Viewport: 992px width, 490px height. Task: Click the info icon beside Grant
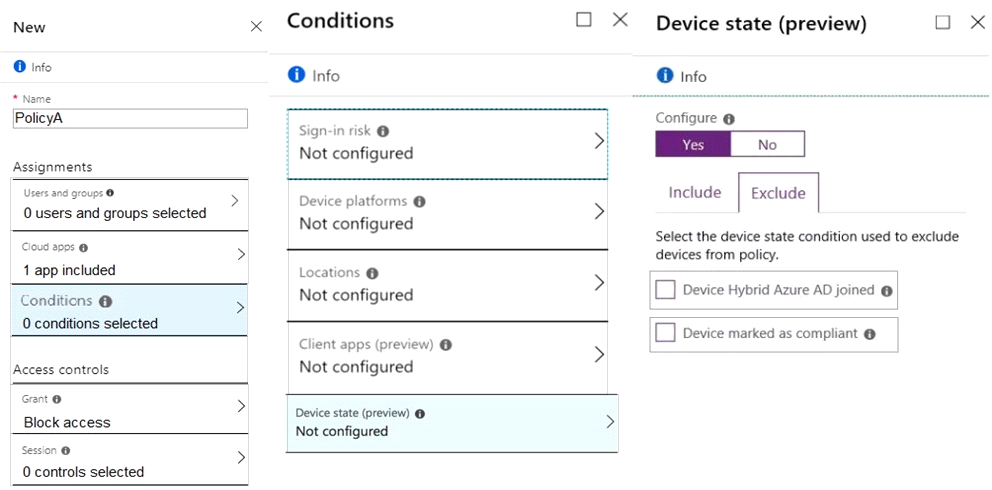tap(57, 400)
